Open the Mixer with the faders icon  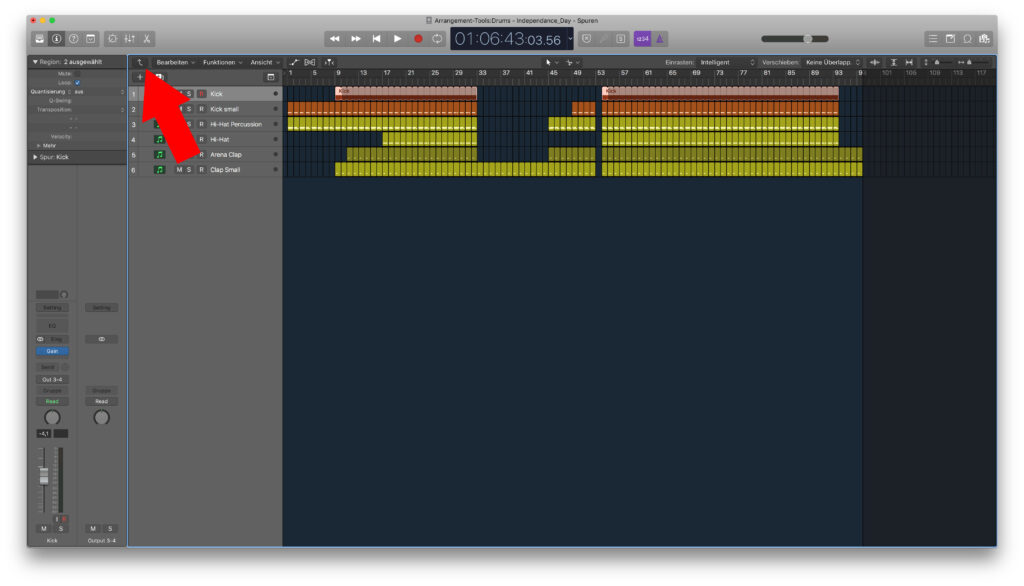[x=130, y=39]
